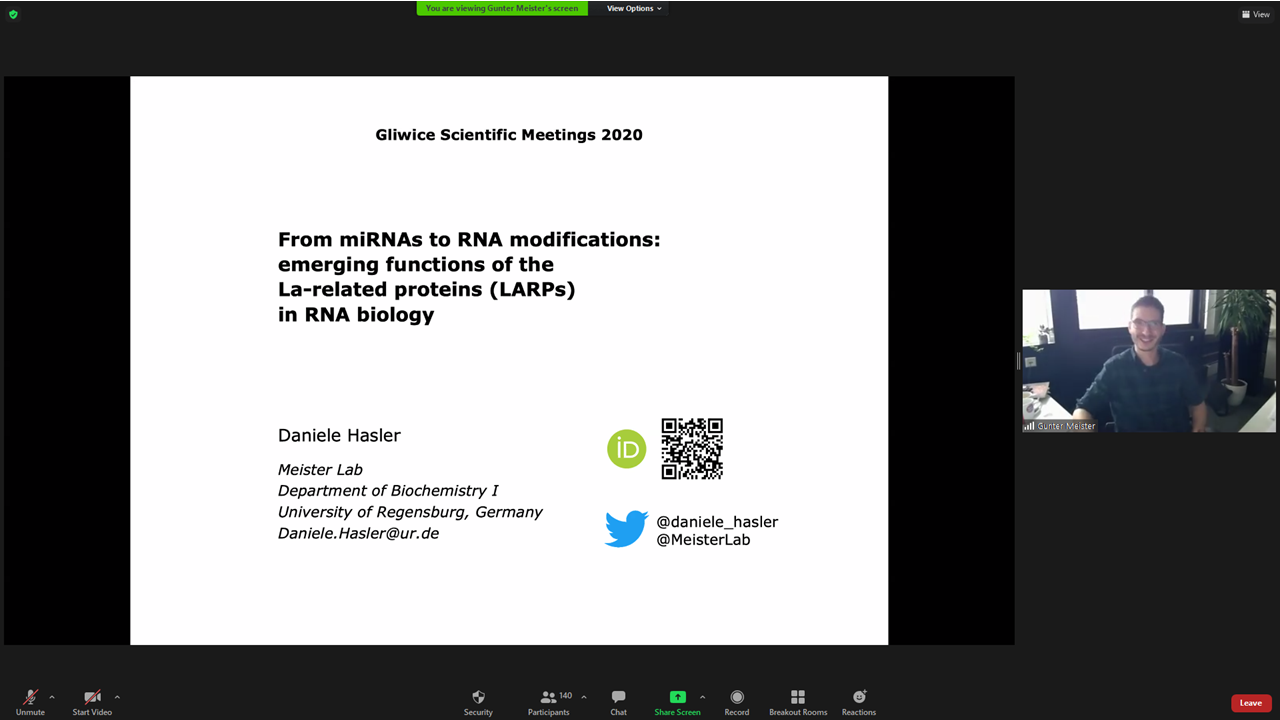Open the Participants panel
1280x720 pixels.
coord(549,698)
